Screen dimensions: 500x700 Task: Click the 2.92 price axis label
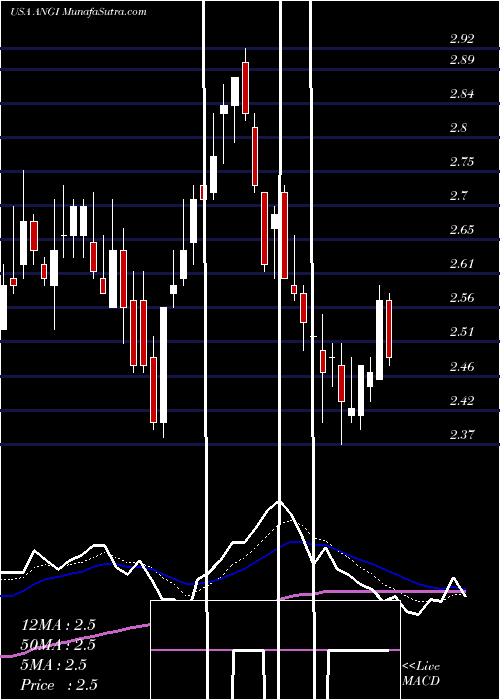(462, 39)
